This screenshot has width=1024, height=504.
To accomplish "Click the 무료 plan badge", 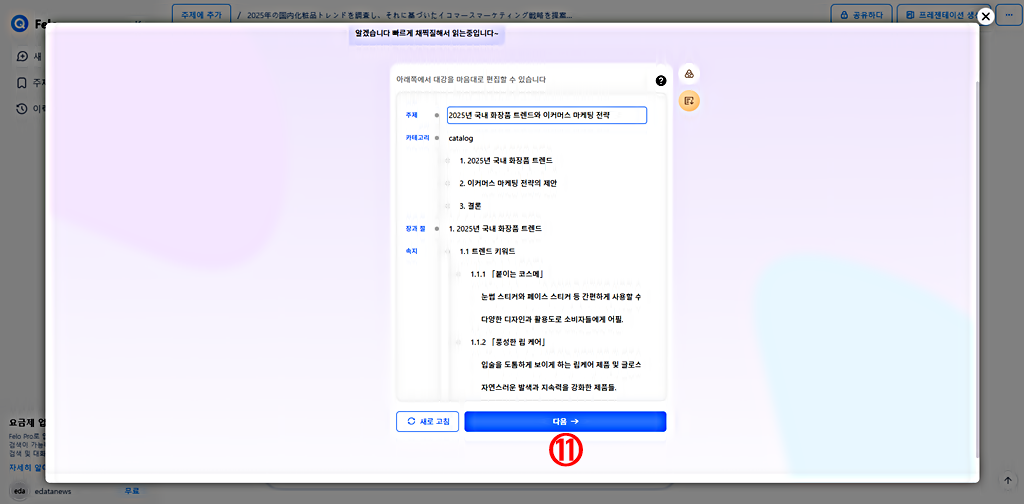I will (x=133, y=491).
